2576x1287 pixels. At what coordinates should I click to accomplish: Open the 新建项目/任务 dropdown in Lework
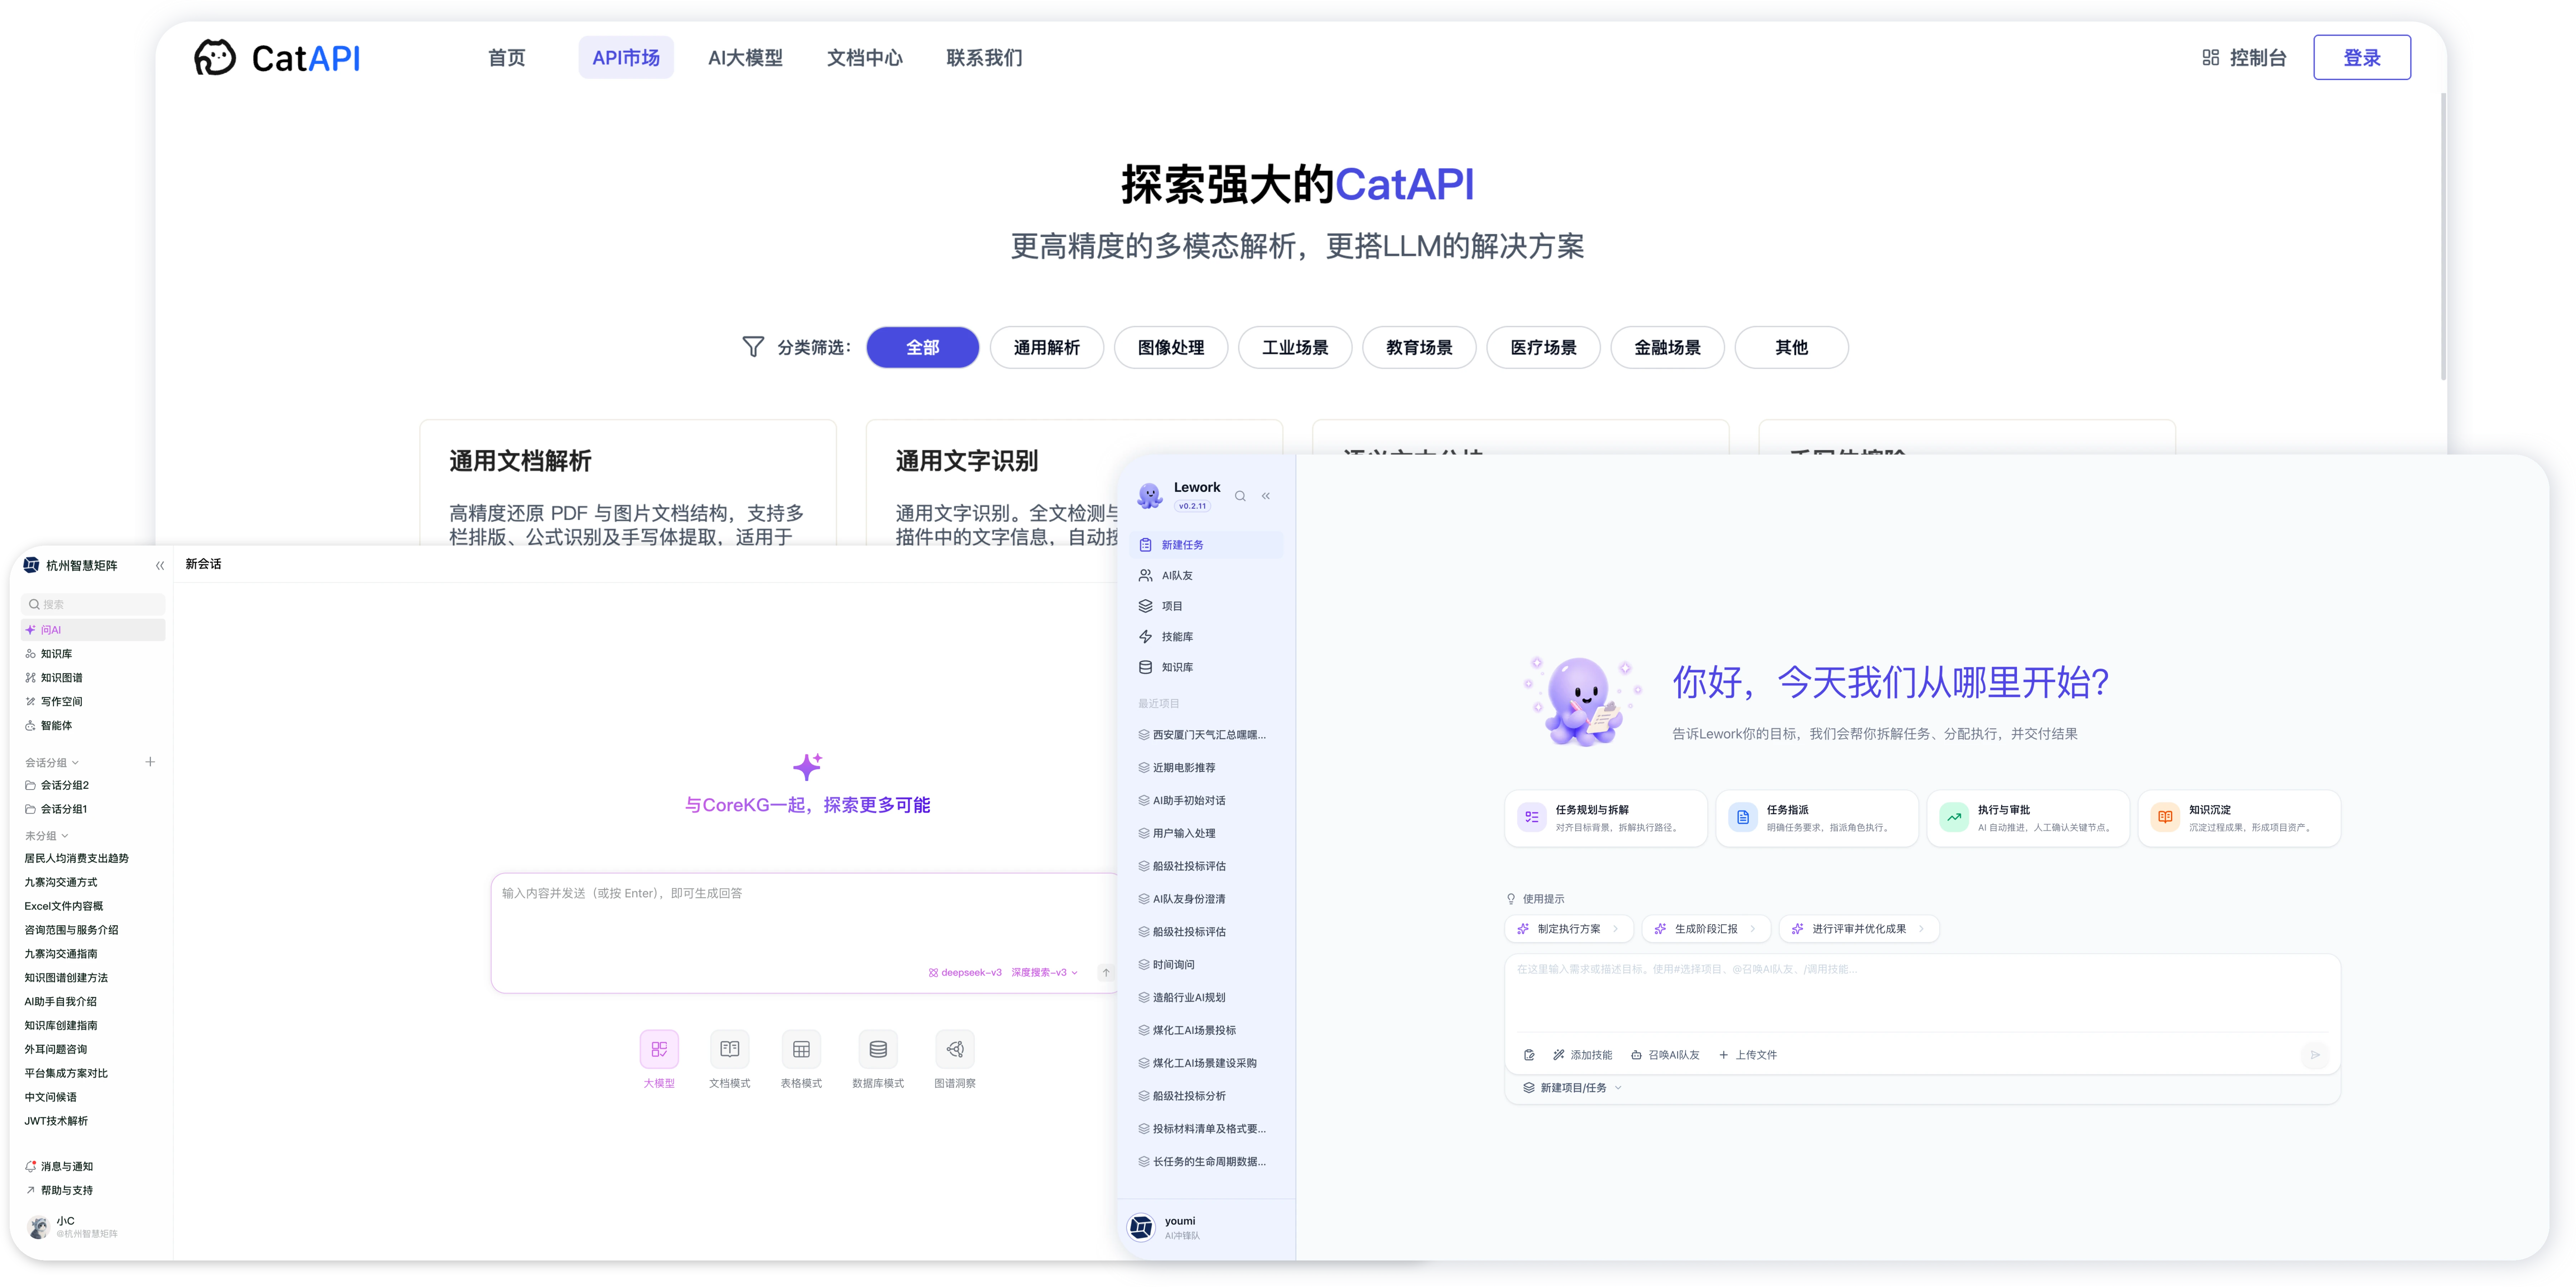click(x=1572, y=1088)
